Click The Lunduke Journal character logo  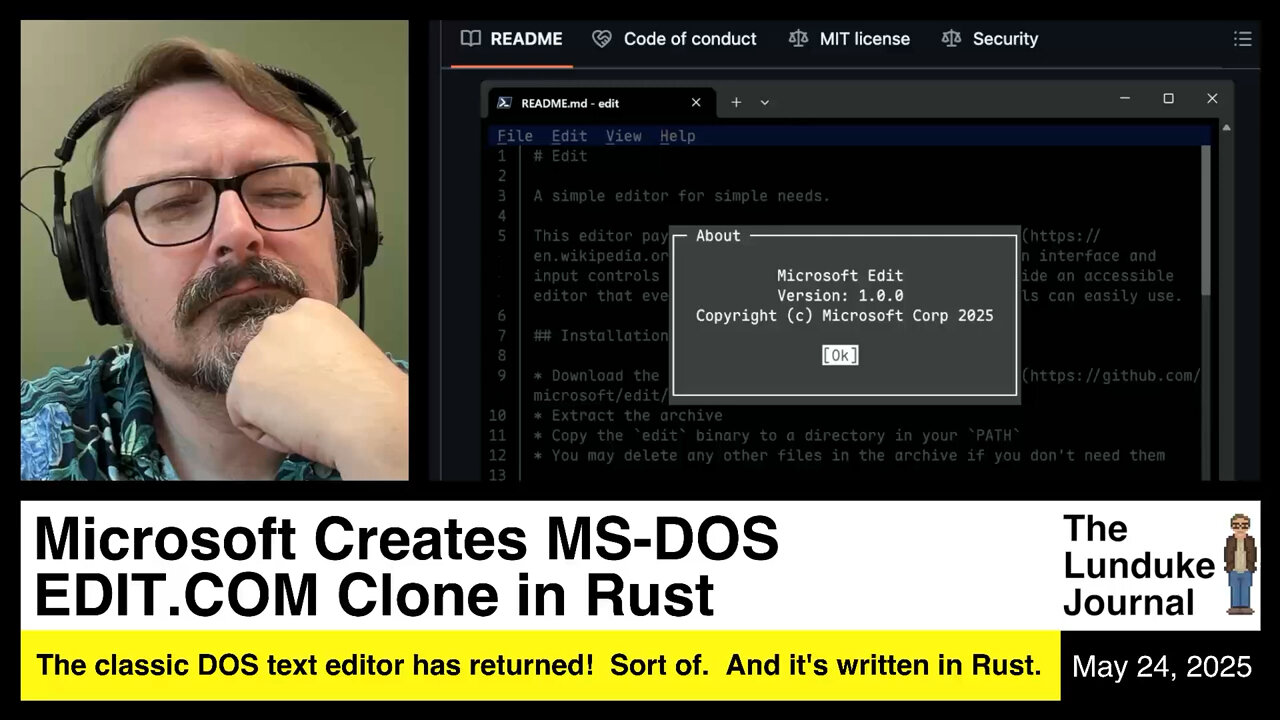(1240, 565)
